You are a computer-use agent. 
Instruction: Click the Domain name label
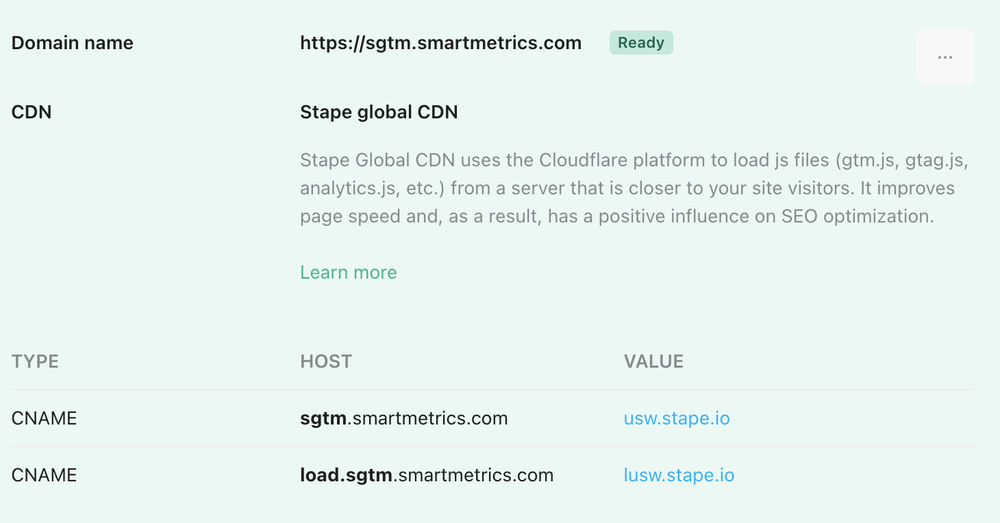72,43
